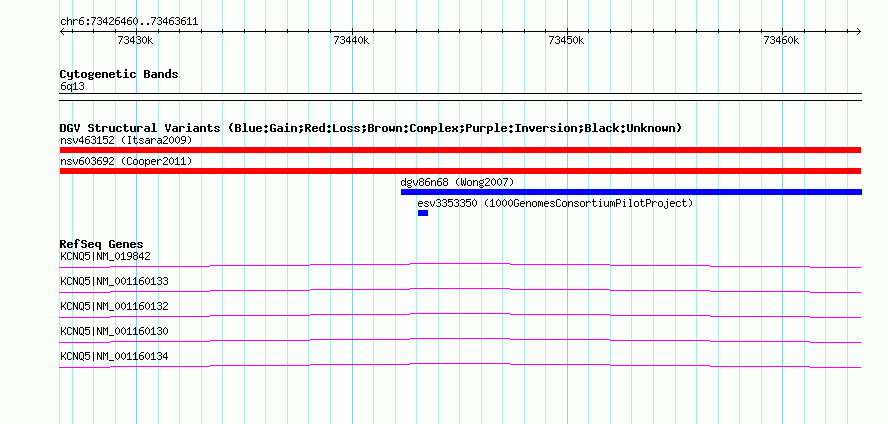Click the 73430k ruler tick label
Screen dimensions: 890x424
point(135,40)
